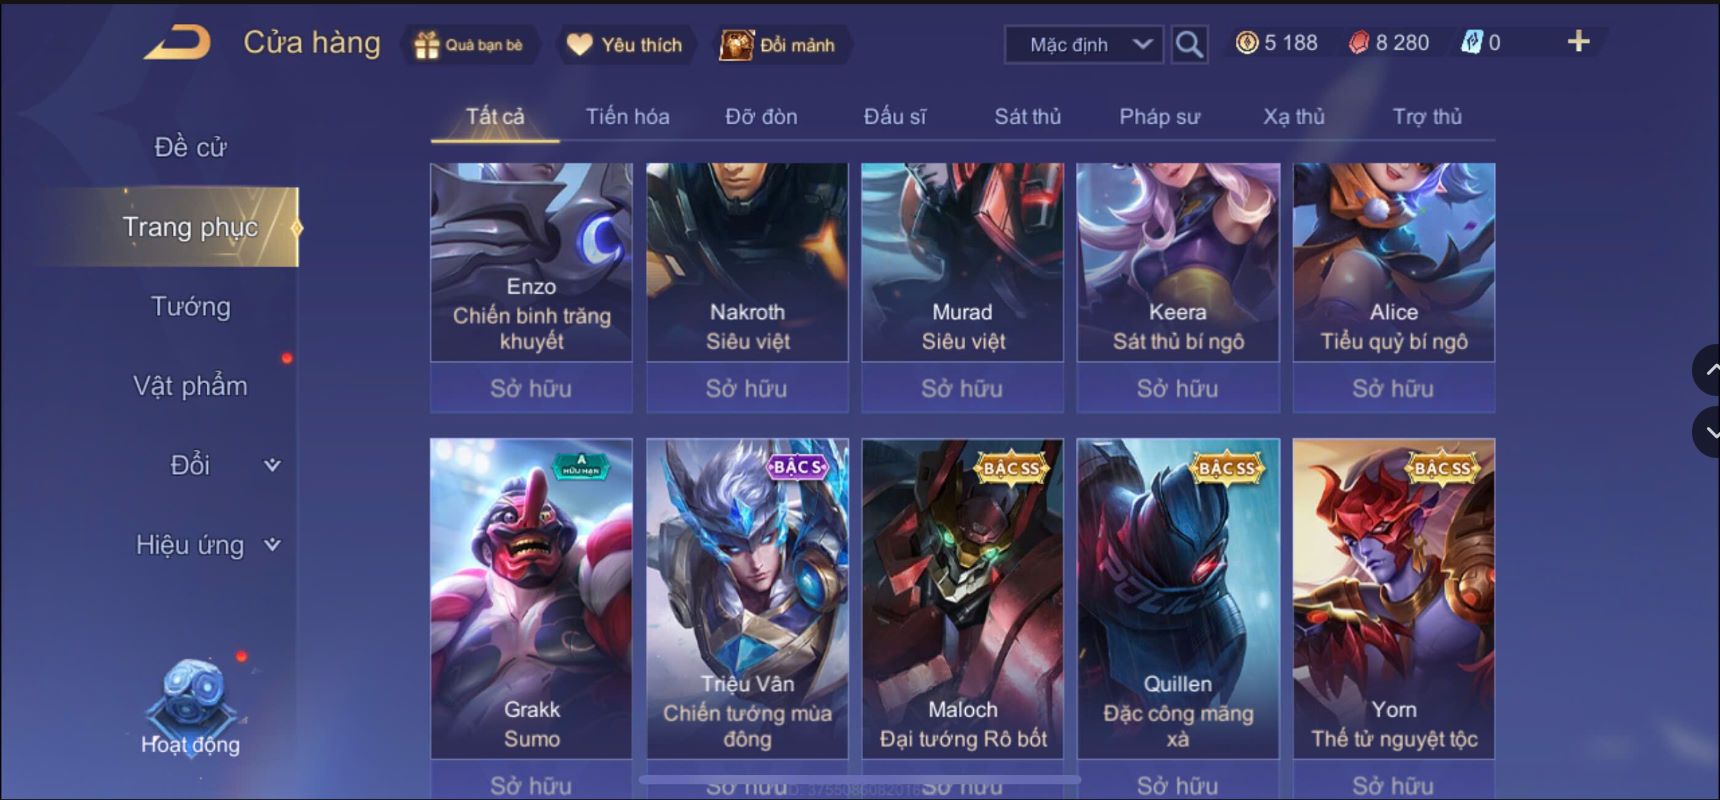
Task: Open Yorn Thế tử nguyệt tộc skin card
Action: [1393, 598]
